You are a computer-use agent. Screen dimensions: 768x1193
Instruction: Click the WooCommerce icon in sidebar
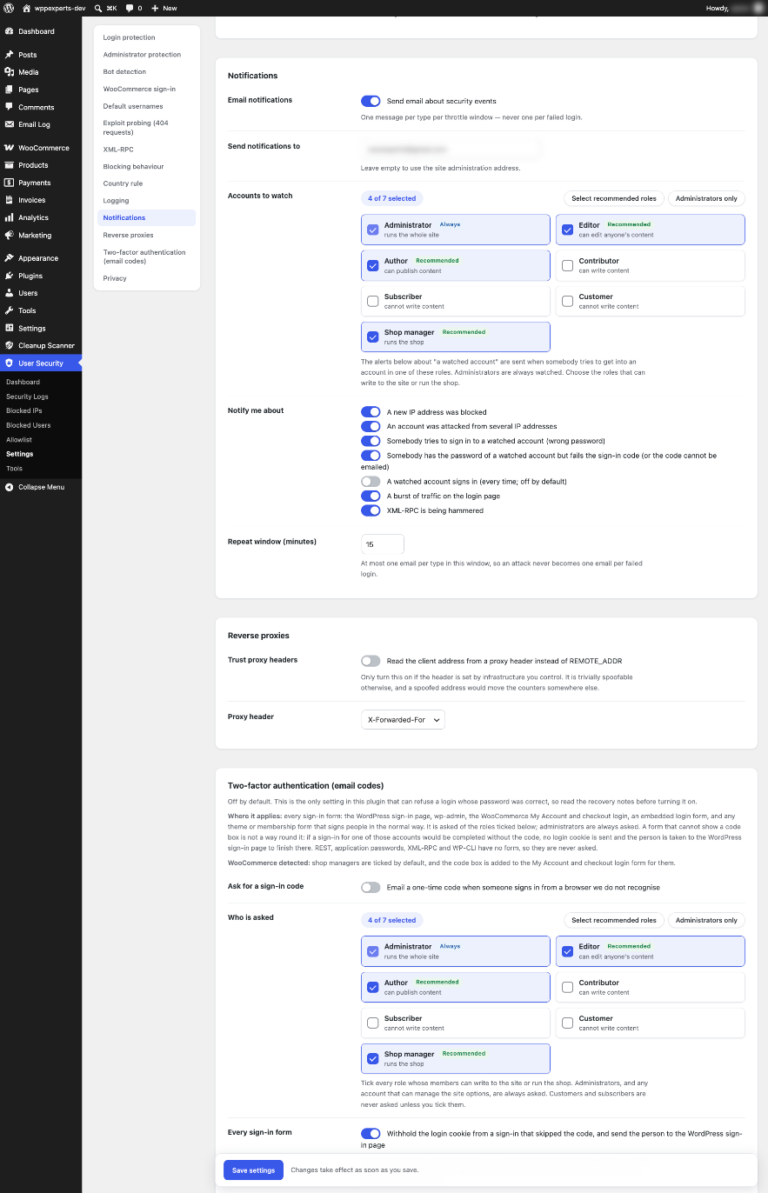click(x=9, y=148)
